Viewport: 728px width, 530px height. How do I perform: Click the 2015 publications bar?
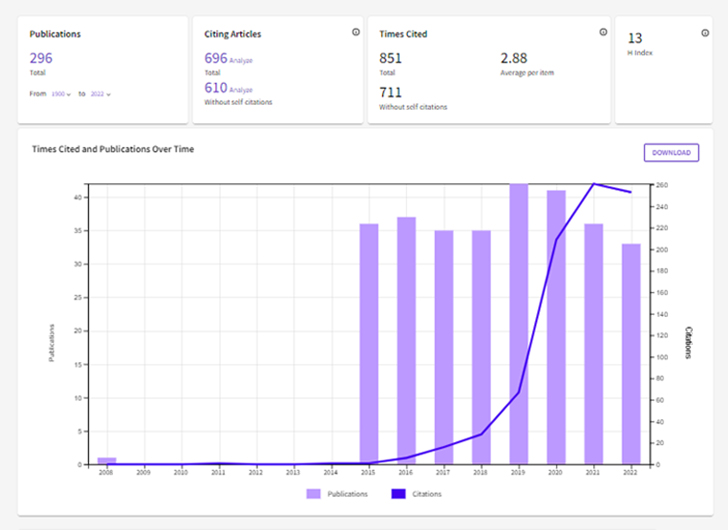[369, 344]
